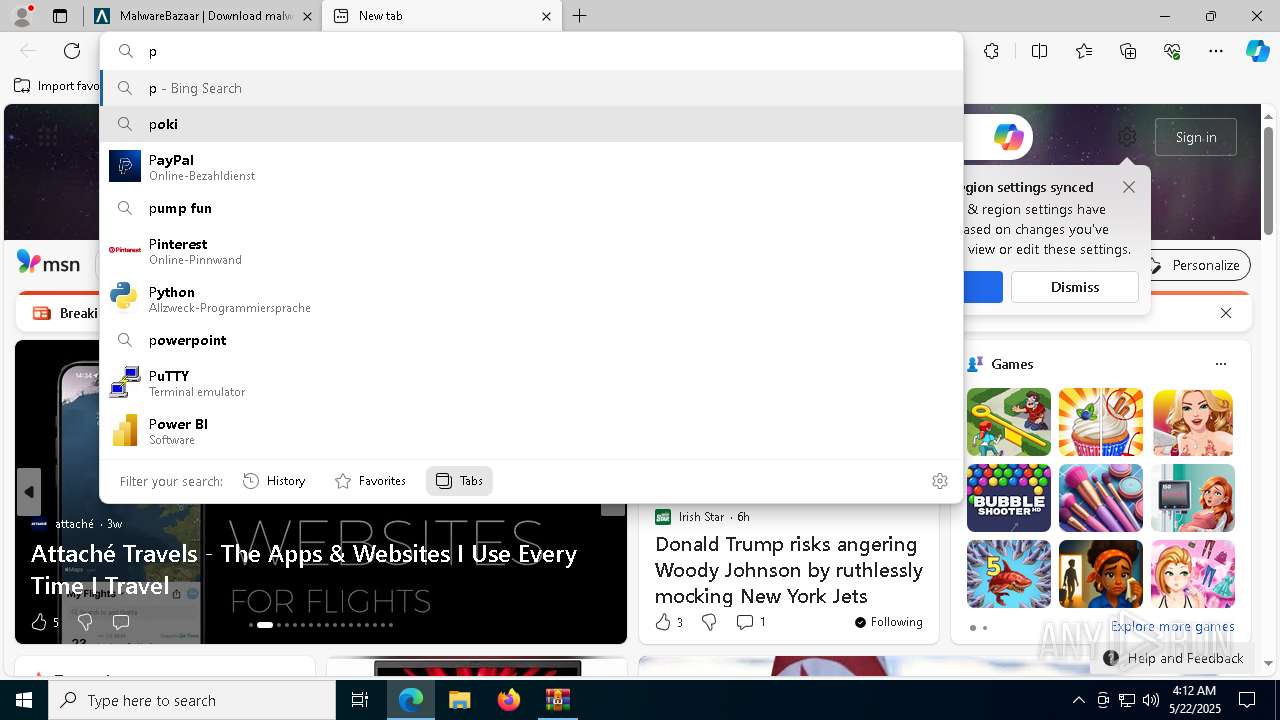Click the Copilot icon in MSN search box
This screenshot has height=720, width=1280.
click(1008, 137)
